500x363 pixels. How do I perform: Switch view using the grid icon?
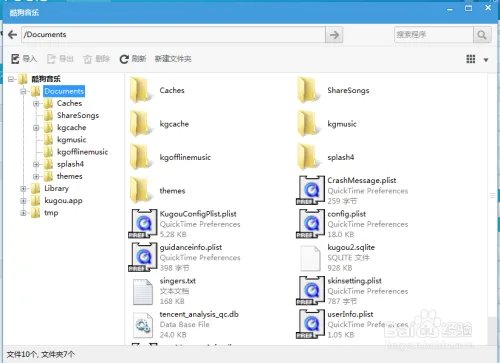(x=470, y=59)
